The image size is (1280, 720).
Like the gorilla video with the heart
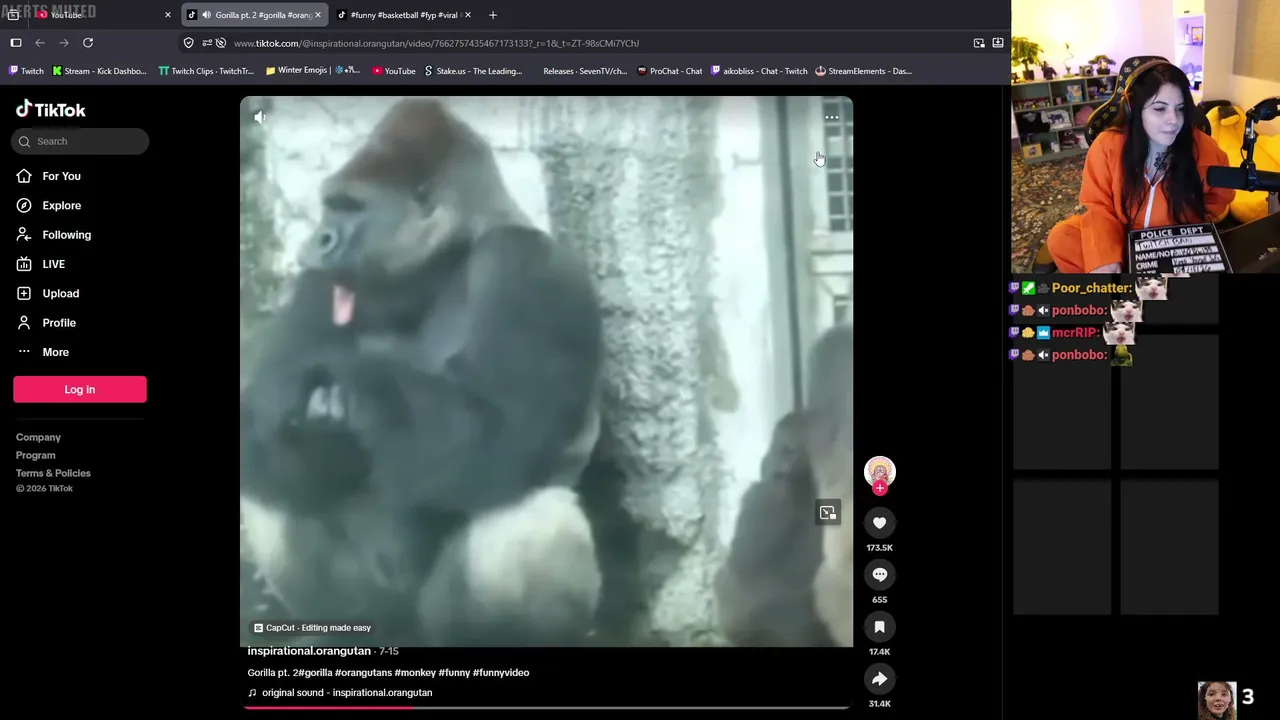pos(879,523)
